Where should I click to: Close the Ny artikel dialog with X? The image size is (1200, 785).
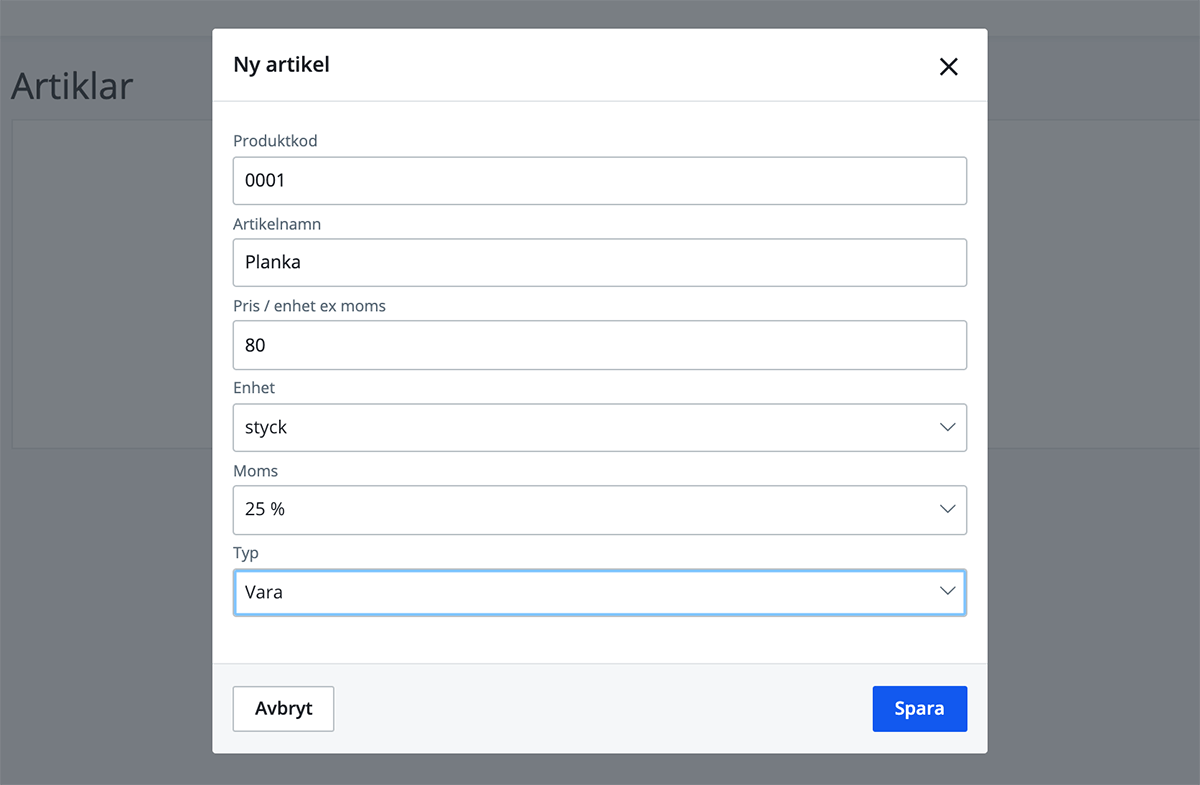pyautogui.click(x=948, y=66)
